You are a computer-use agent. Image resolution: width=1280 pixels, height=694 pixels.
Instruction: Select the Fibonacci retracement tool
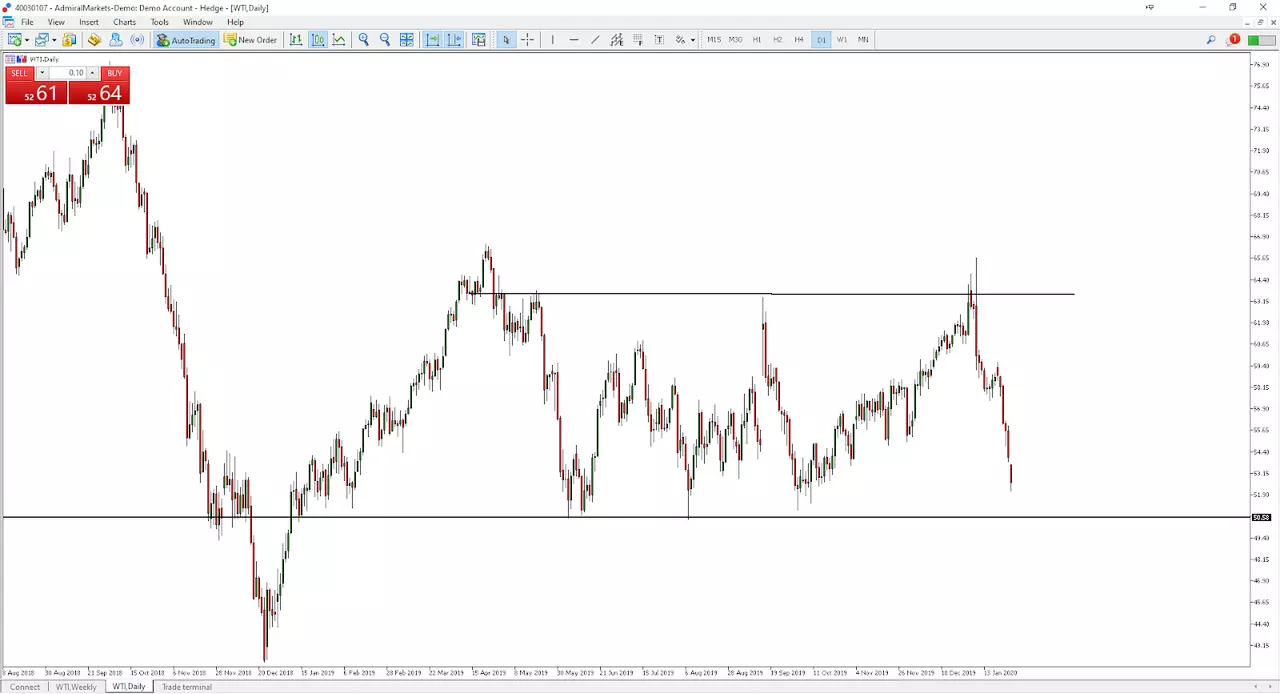[x=638, y=40]
